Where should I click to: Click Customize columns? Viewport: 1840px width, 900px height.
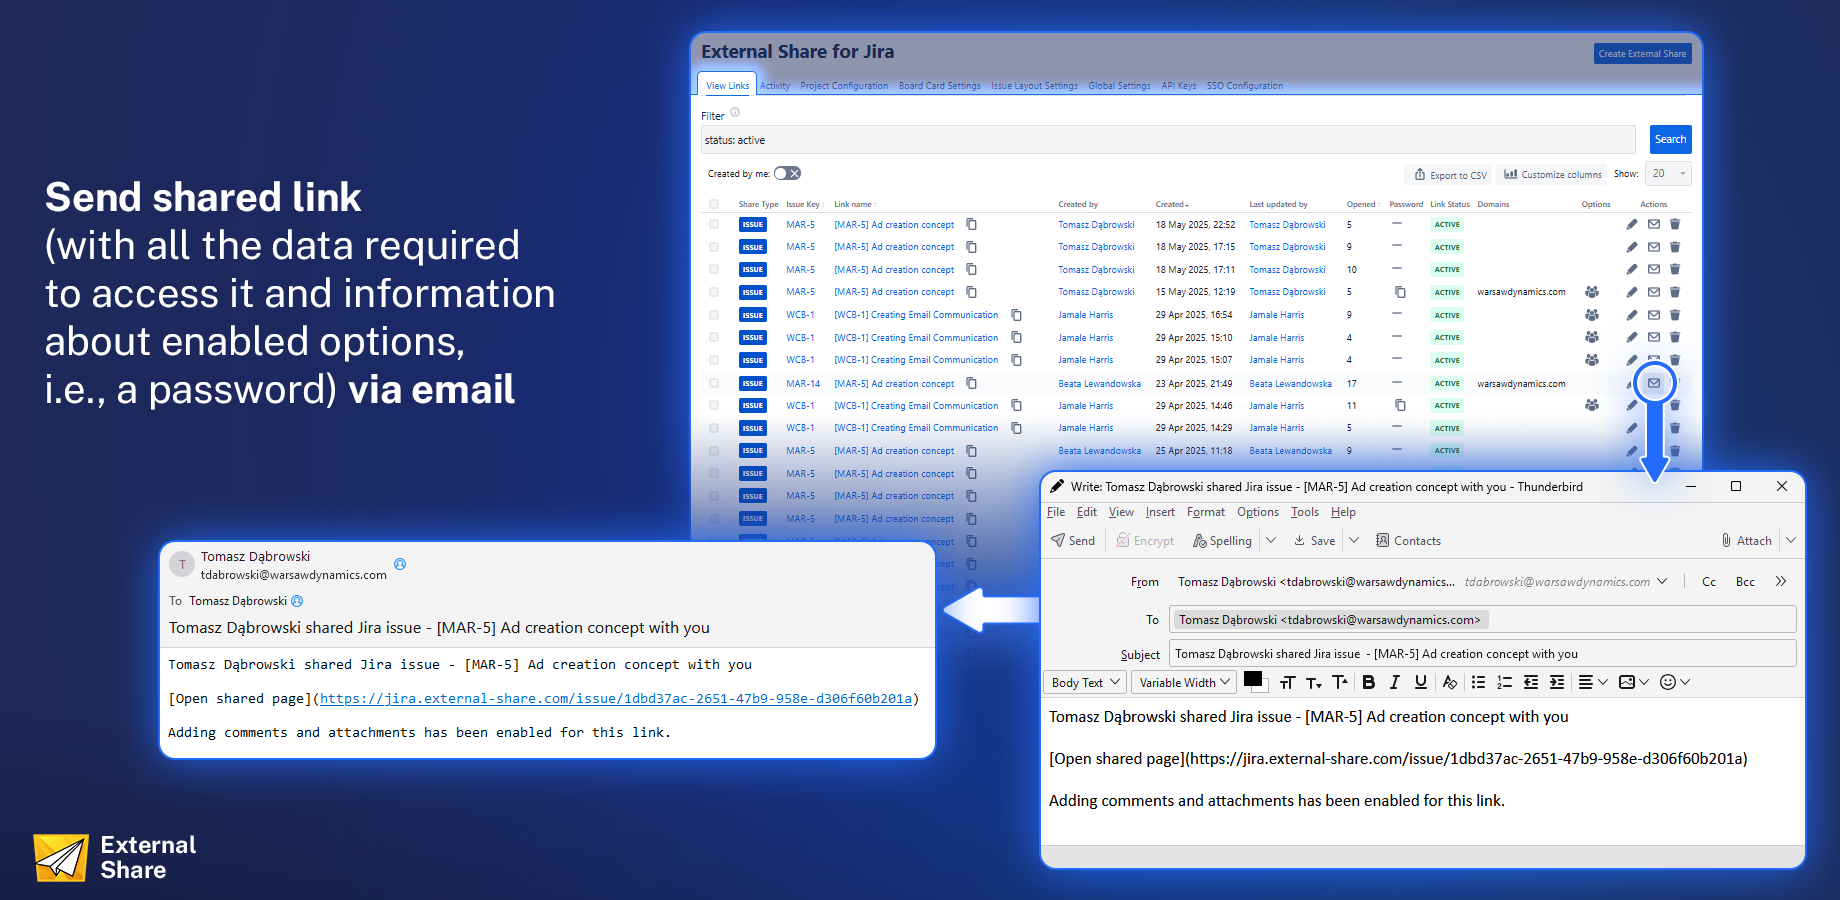pos(1552,175)
